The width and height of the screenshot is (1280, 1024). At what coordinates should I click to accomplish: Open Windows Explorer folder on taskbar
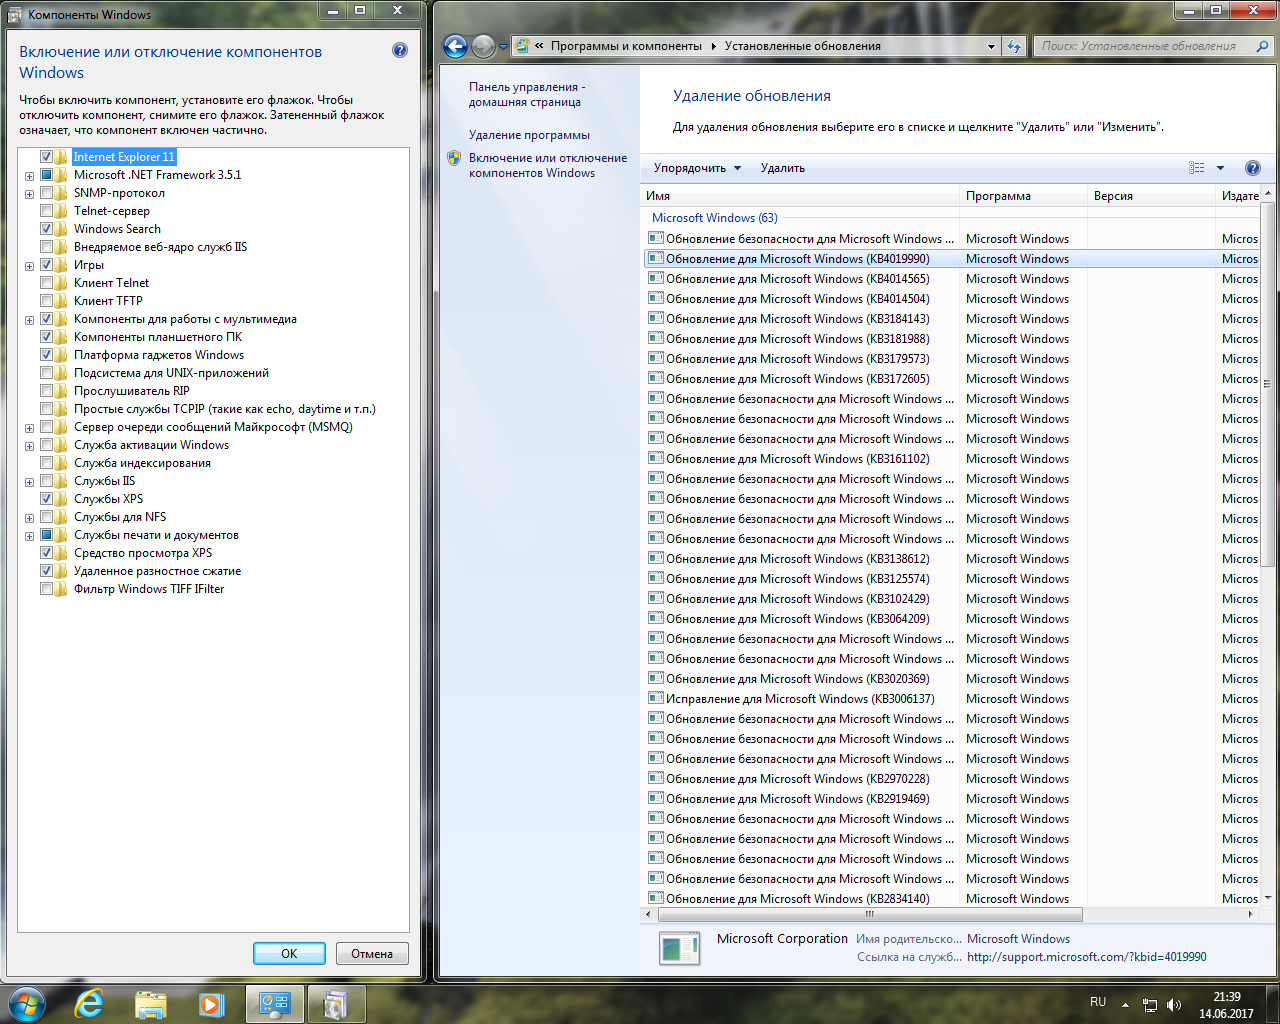(x=151, y=1004)
